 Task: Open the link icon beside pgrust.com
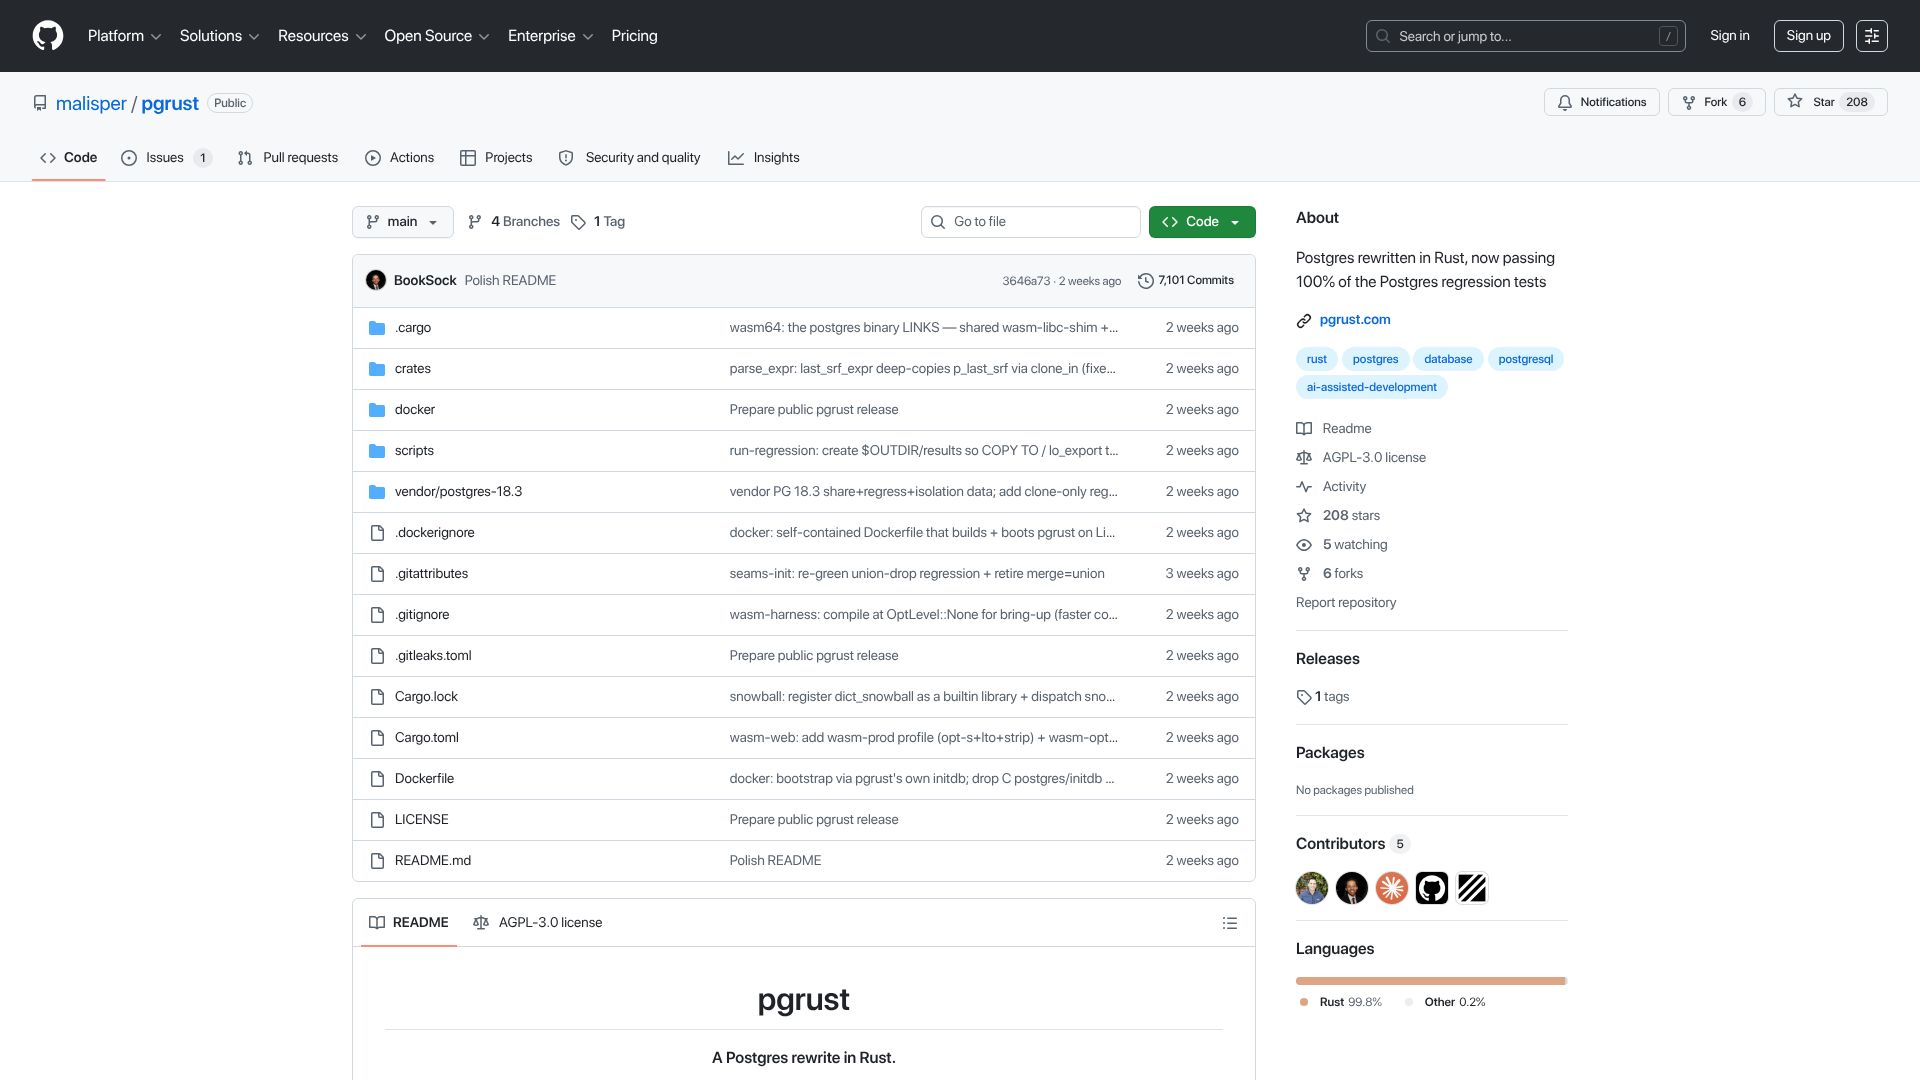(1304, 321)
